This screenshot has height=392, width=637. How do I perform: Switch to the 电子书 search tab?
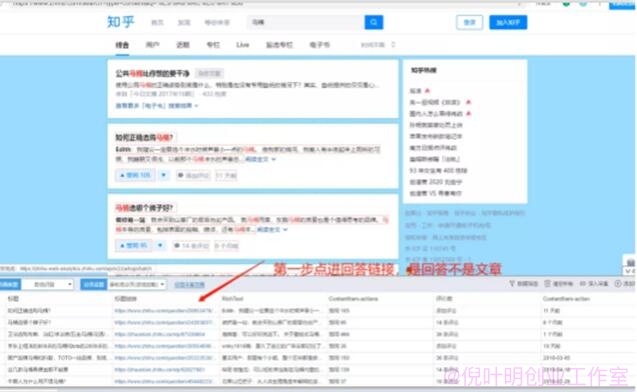[x=320, y=45]
